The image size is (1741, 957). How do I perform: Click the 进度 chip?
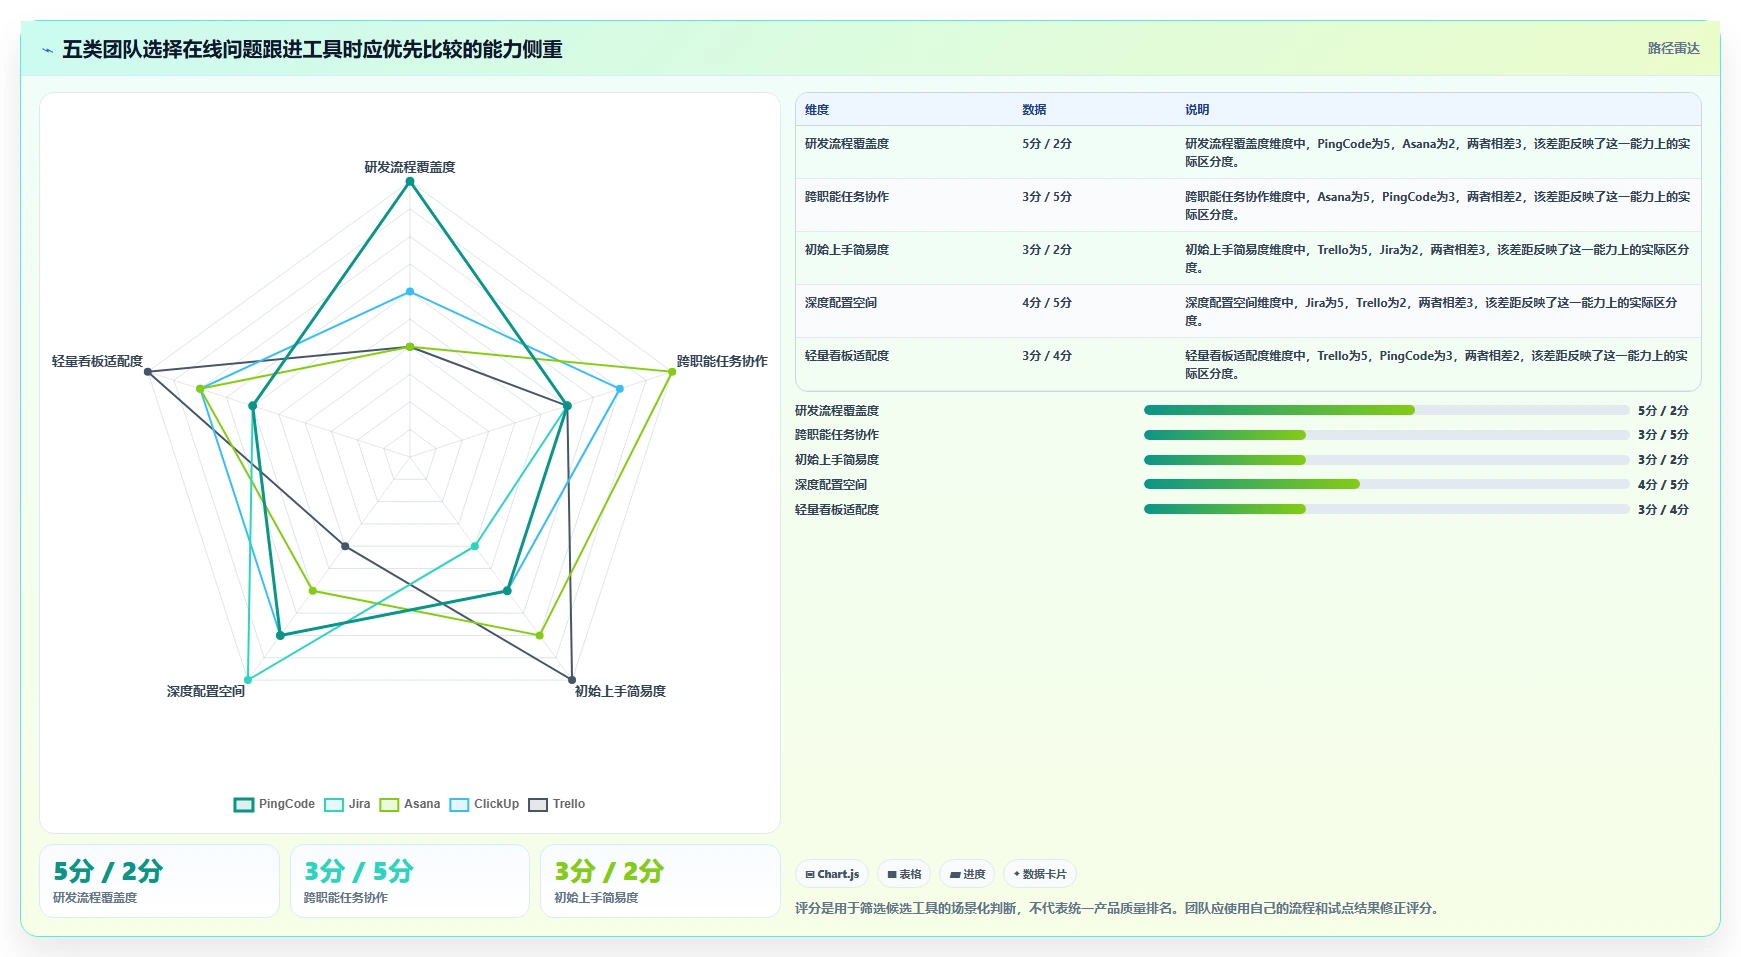(x=967, y=874)
